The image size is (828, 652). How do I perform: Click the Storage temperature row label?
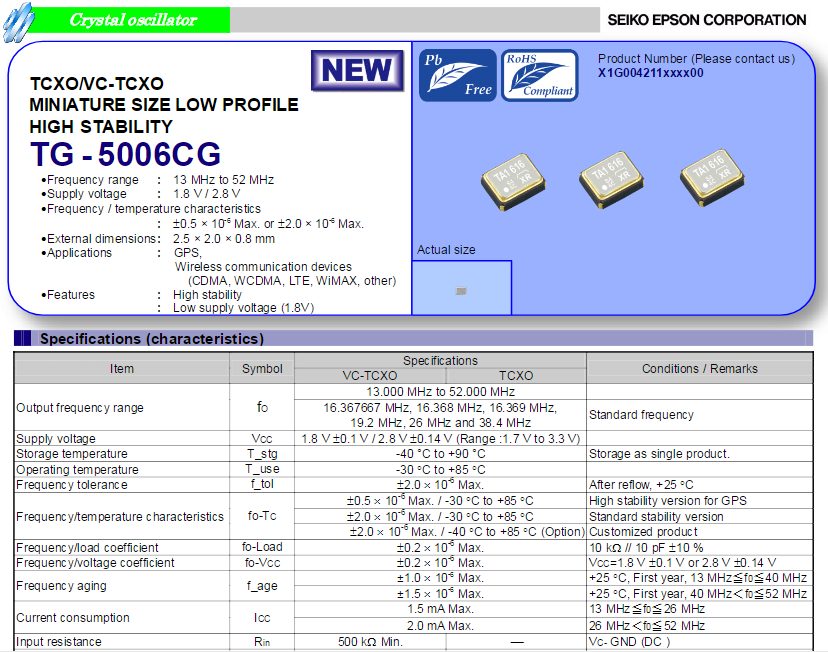pos(70,454)
